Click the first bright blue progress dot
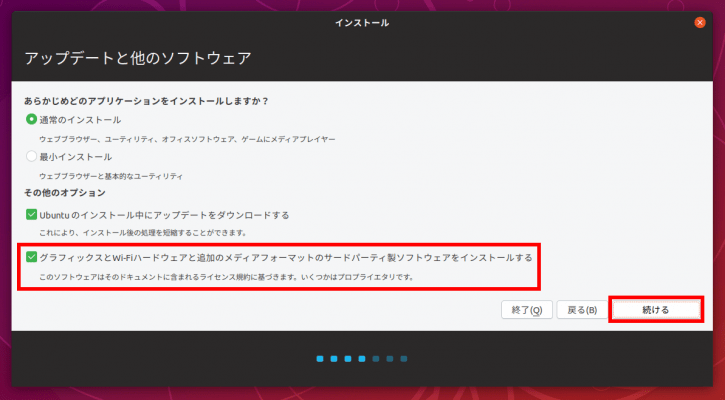 (x=320, y=359)
